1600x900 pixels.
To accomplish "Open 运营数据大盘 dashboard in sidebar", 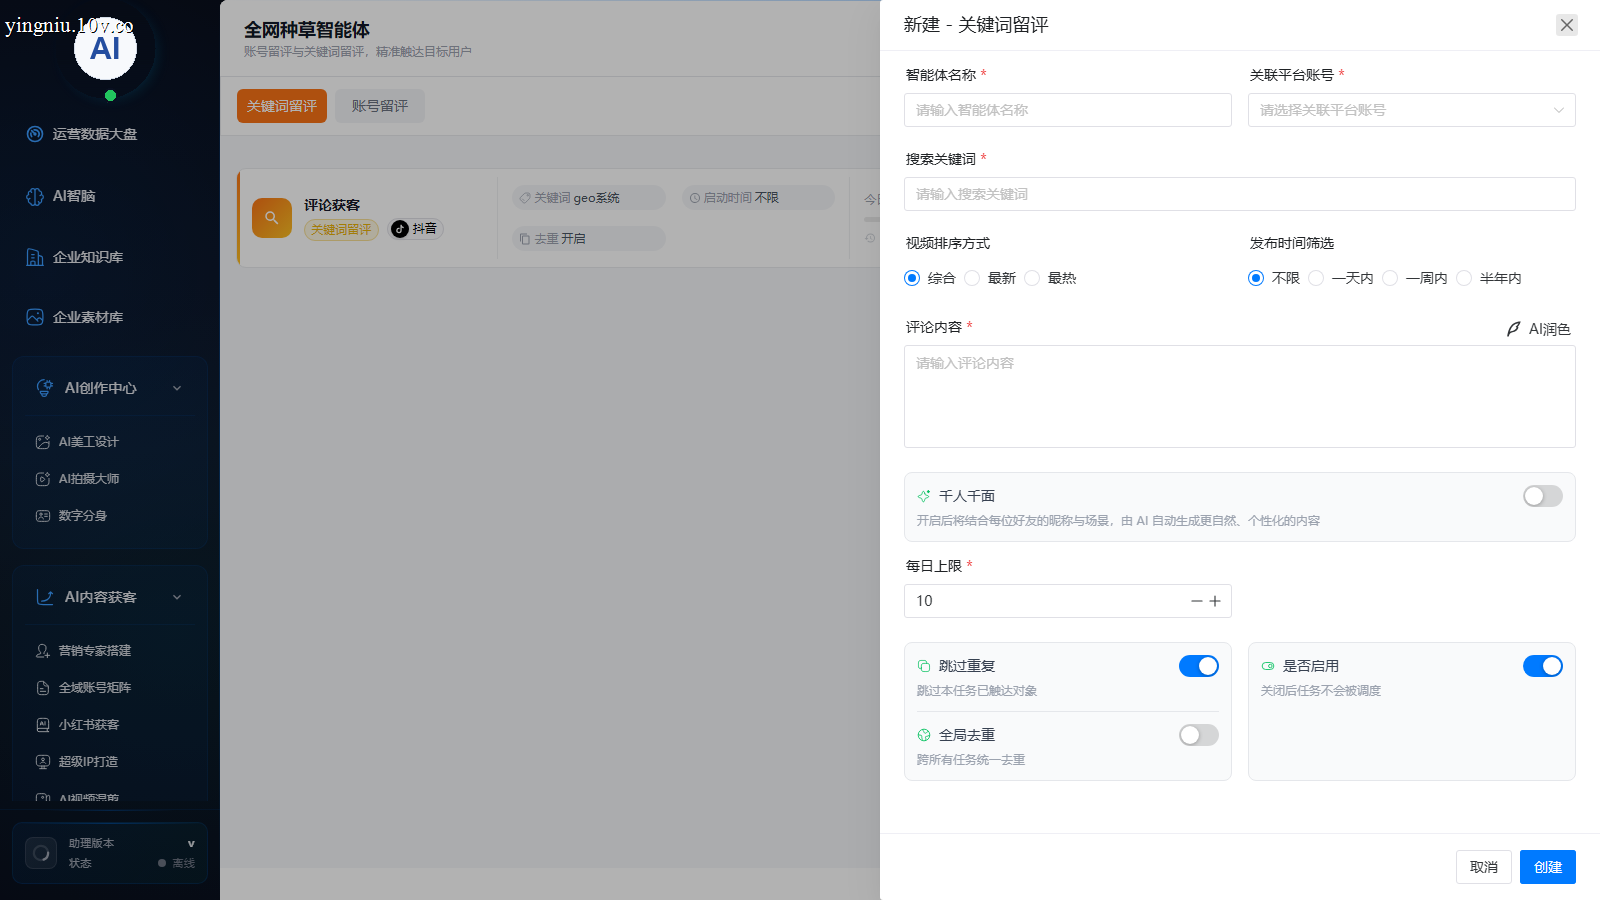I will click(95, 134).
